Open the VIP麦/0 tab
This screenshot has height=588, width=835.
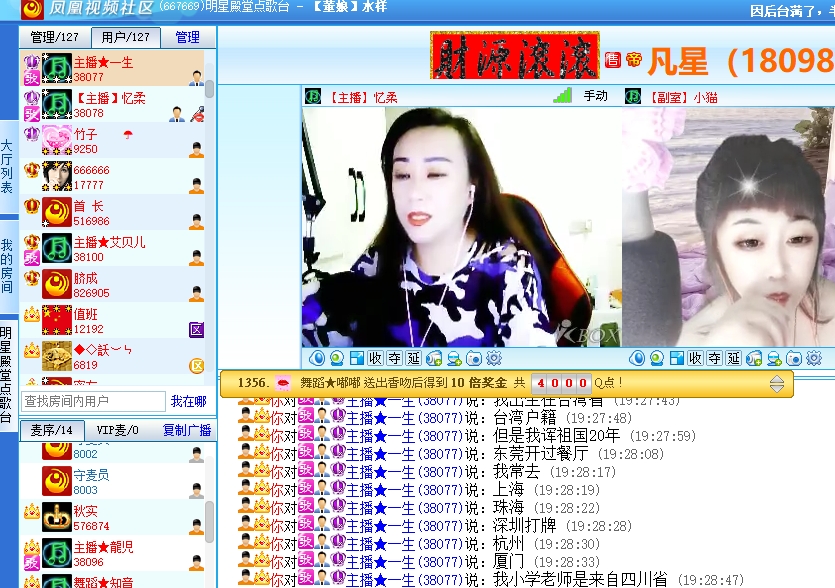118,430
